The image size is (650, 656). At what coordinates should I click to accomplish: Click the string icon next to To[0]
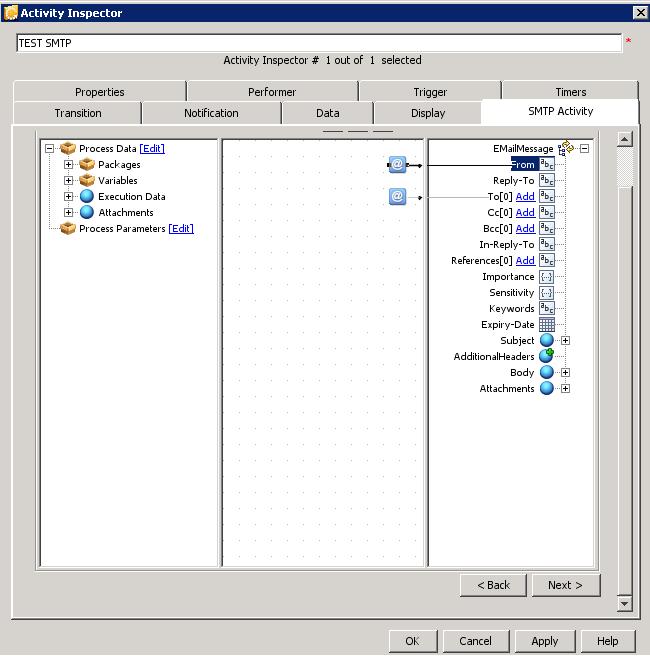(547, 196)
